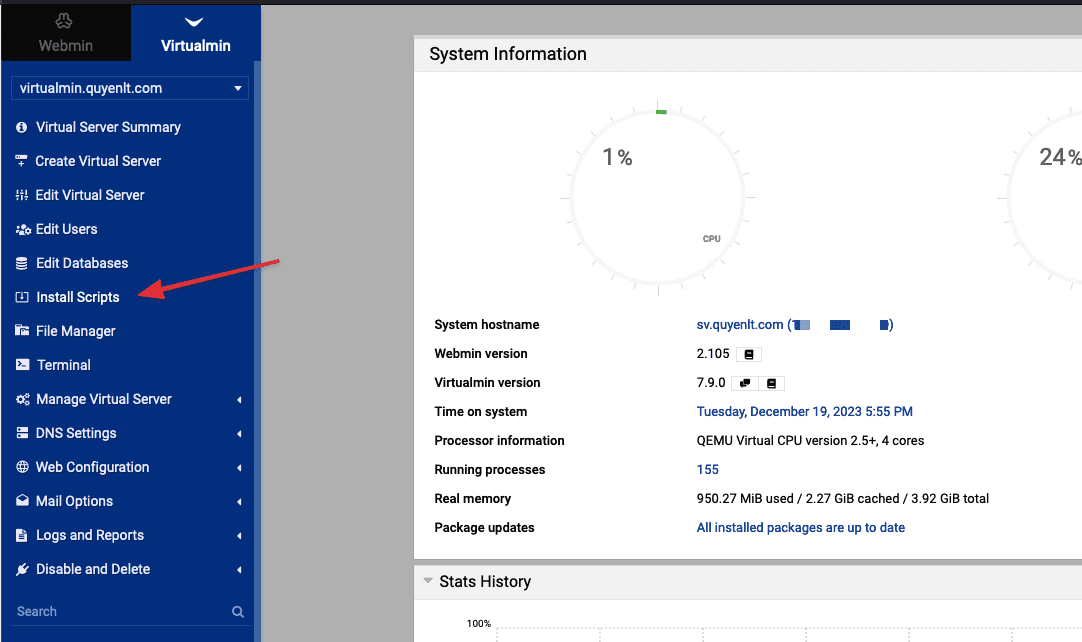The width and height of the screenshot is (1082, 642).
Task: Expand the DNS Settings submenu arrow
Action: (x=239, y=434)
